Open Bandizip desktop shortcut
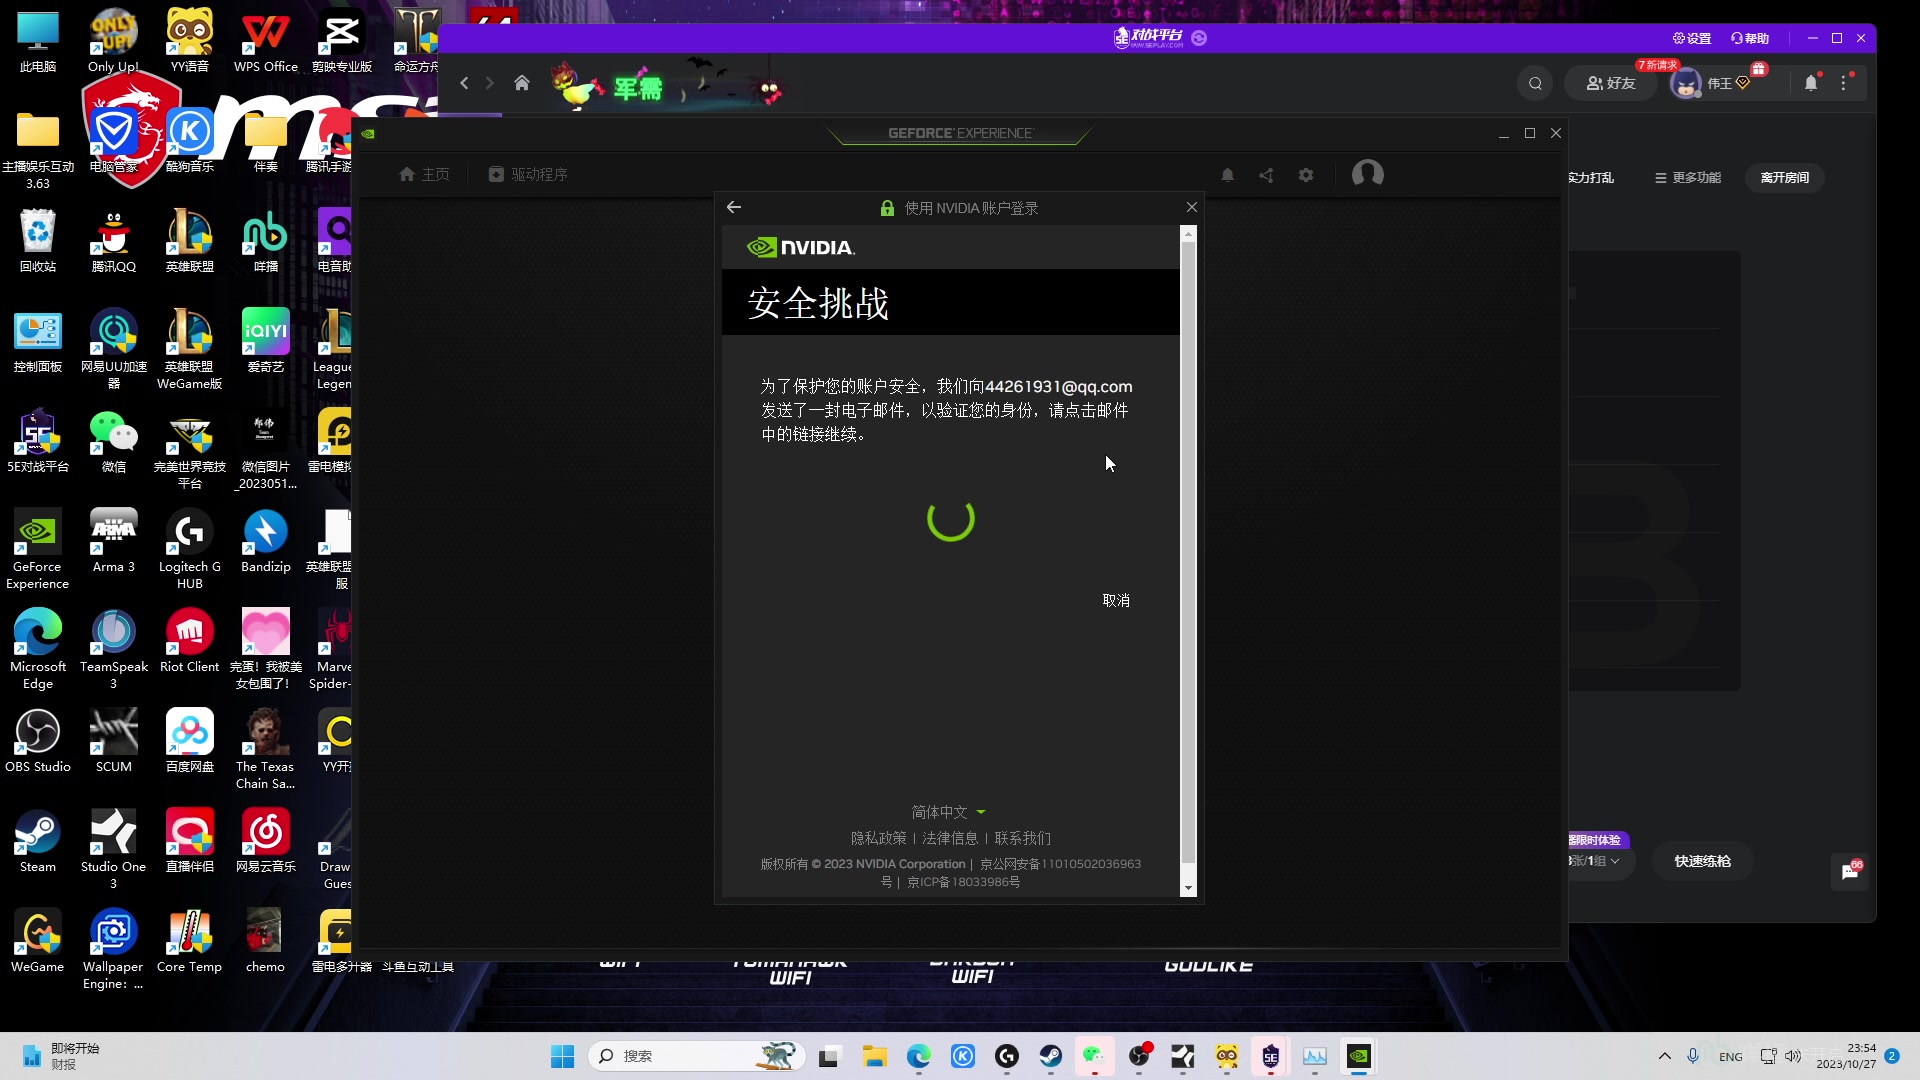Screen dimensions: 1920x1080 pos(266,541)
